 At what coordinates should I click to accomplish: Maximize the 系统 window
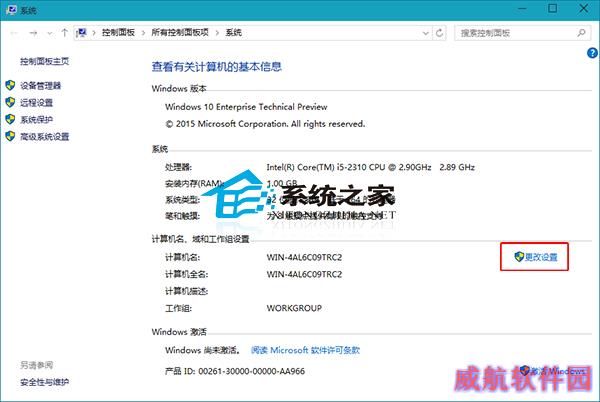553,8
